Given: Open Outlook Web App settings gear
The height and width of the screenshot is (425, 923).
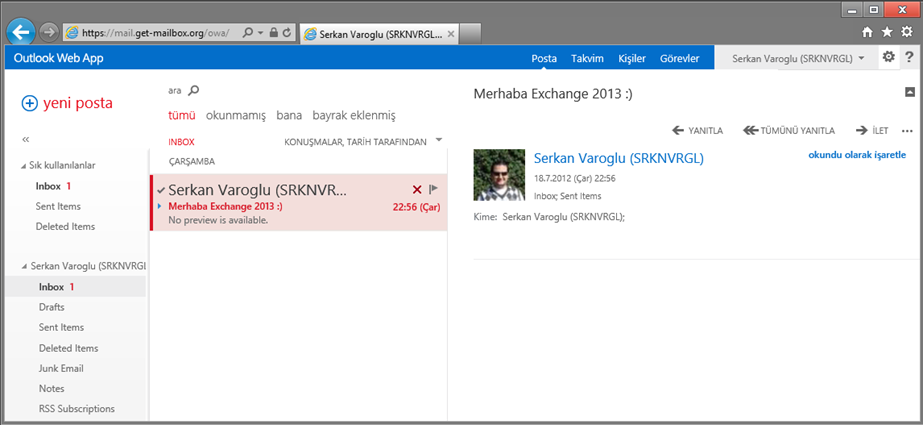Looking at the screenshot, I should tap(888, 57).
